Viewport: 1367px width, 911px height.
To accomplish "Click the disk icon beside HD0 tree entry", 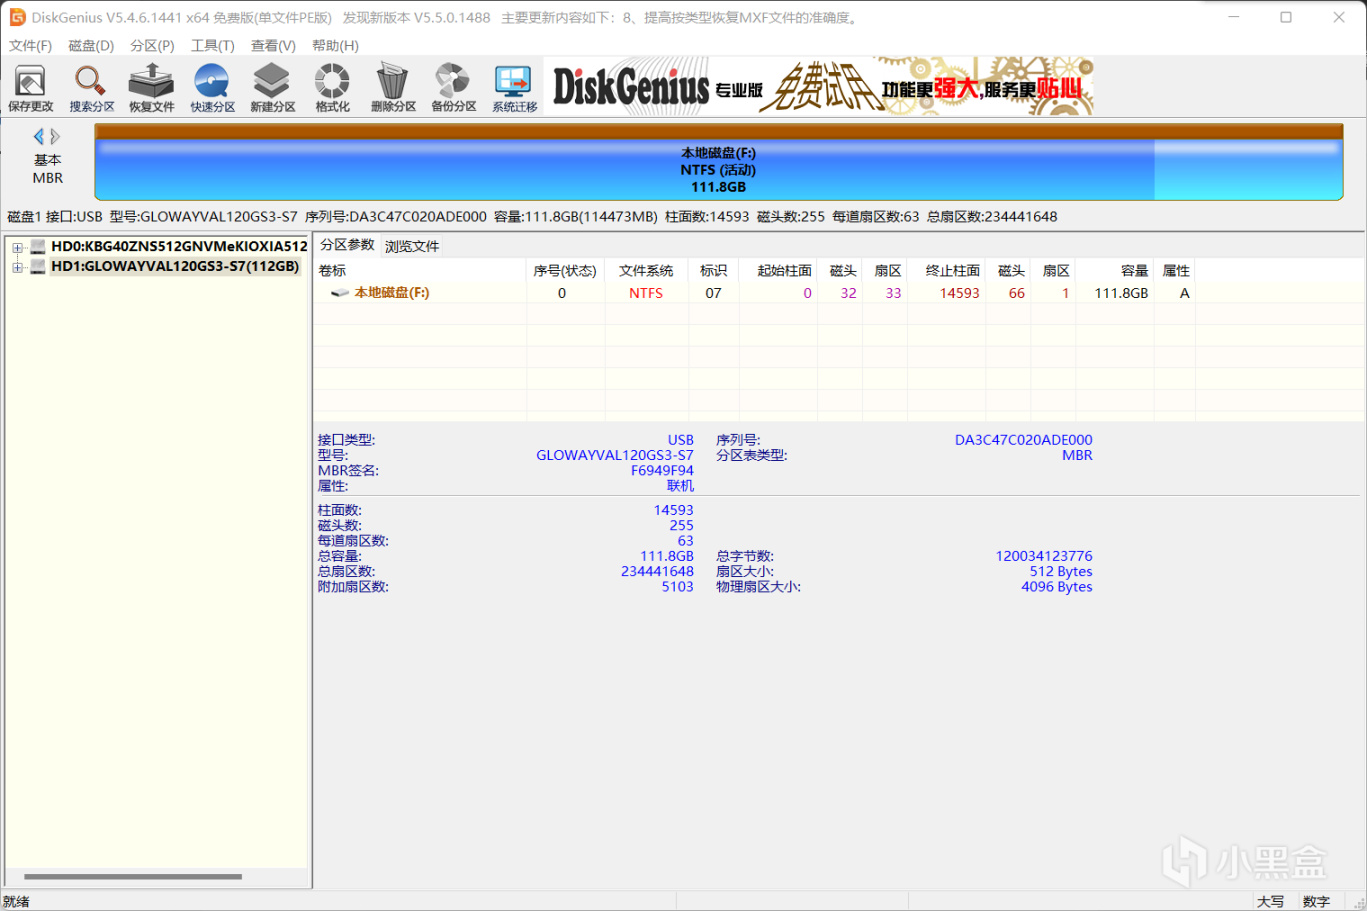I will click(38, 246).
